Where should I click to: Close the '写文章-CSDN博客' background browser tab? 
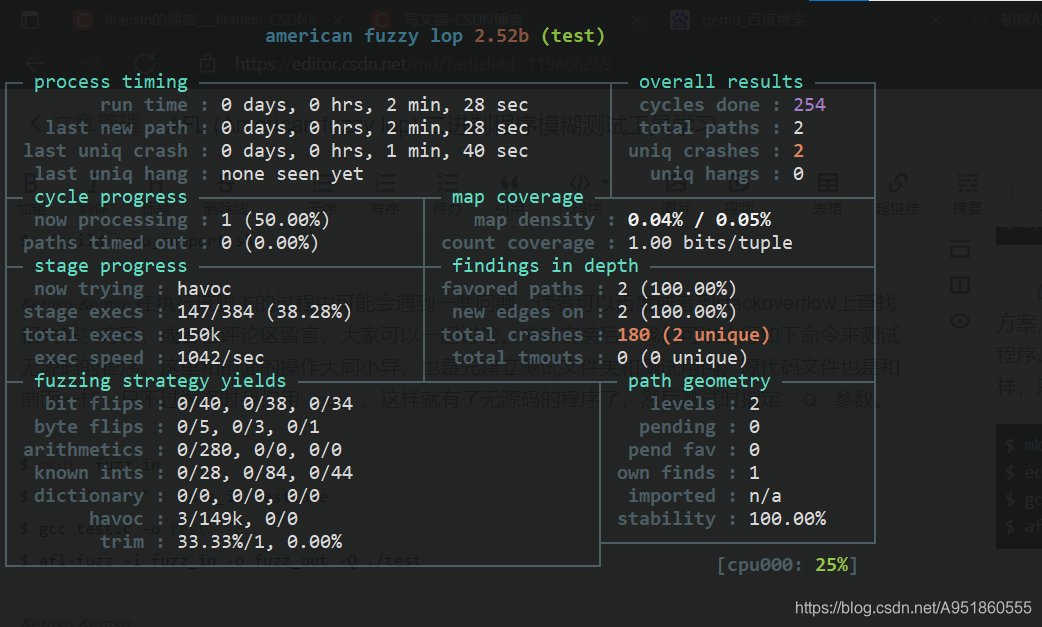coord(636,21)
